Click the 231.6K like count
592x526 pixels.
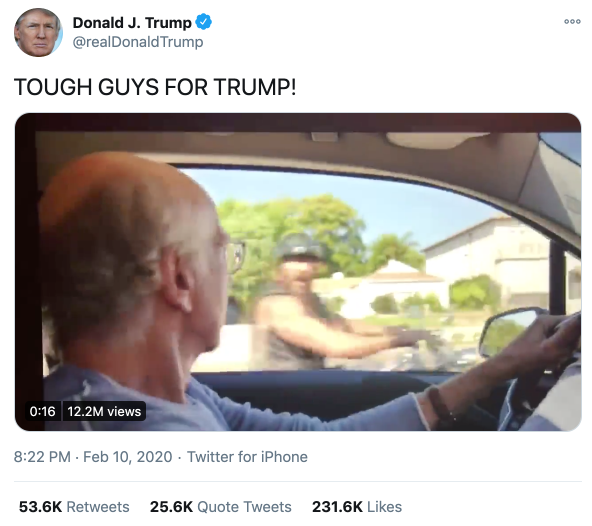[x=337, y=507]
